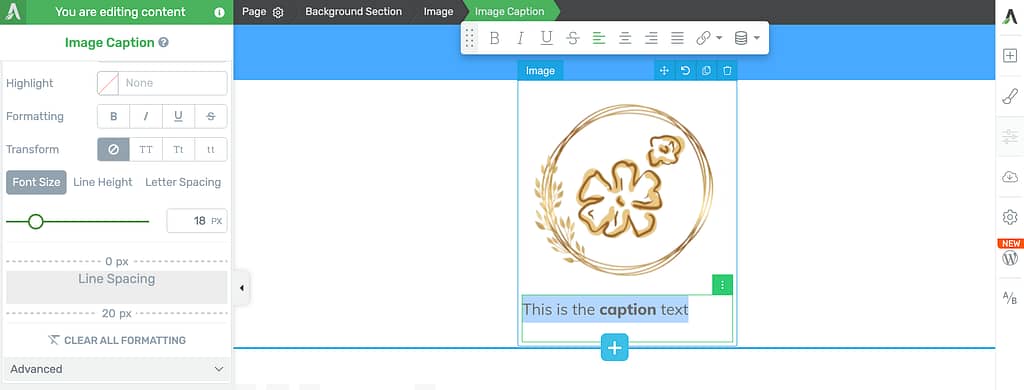Toggle Underline in the Formatting row
The image size is (1024, 390).
point(178,116)
